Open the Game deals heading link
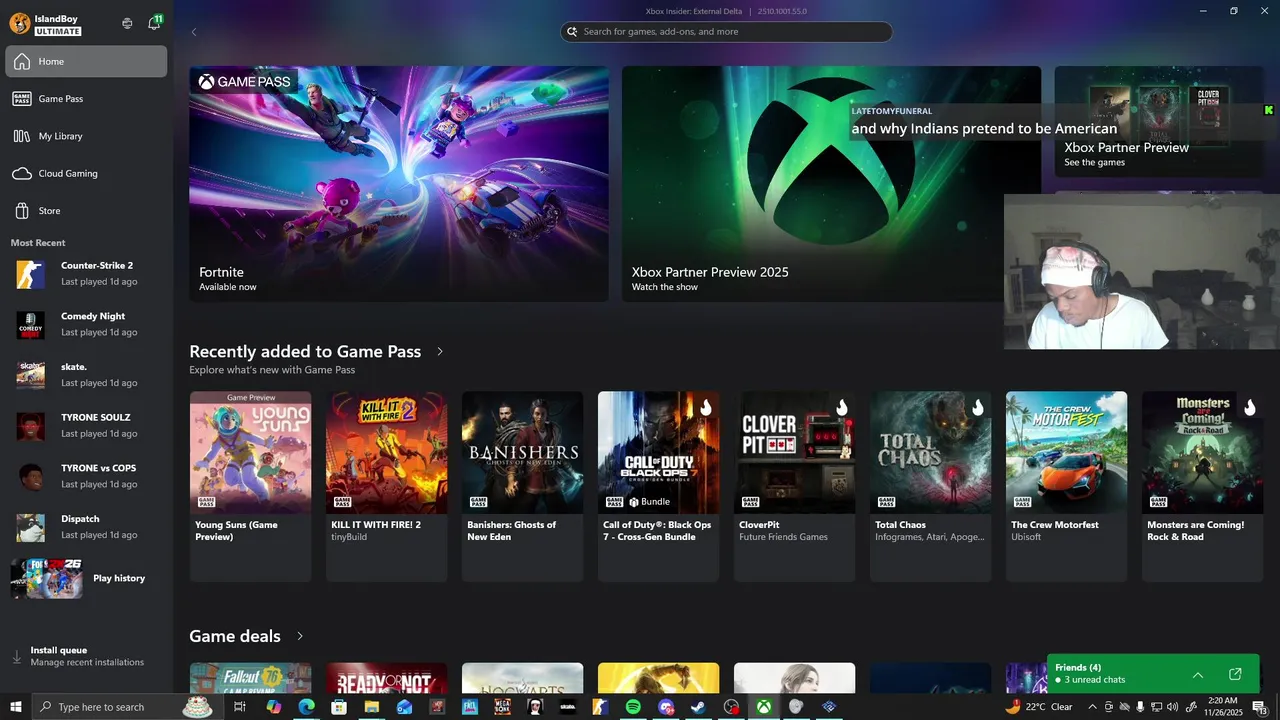 tap(235, 636)
